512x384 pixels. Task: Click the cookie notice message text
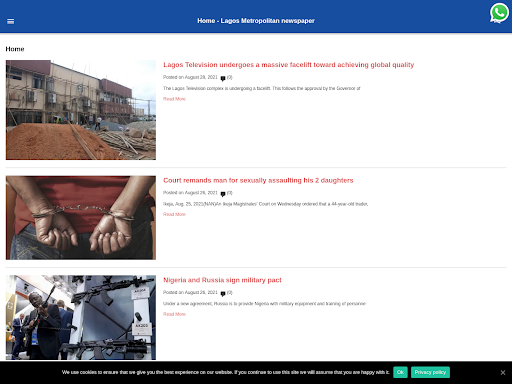(226, 372)
